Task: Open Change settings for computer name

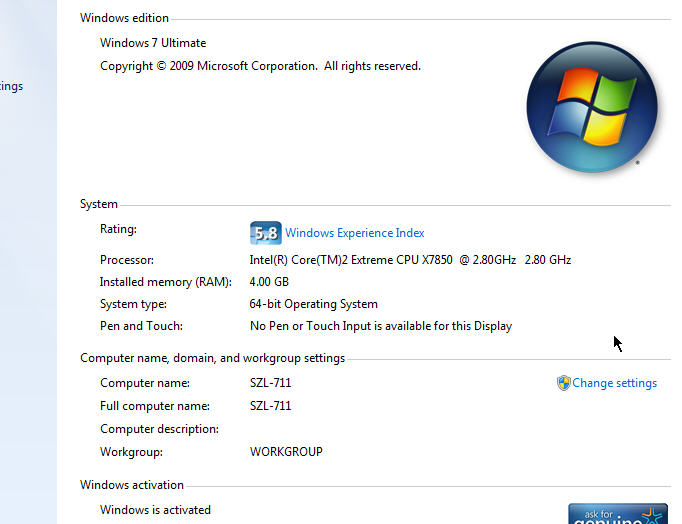Action: 614,383
